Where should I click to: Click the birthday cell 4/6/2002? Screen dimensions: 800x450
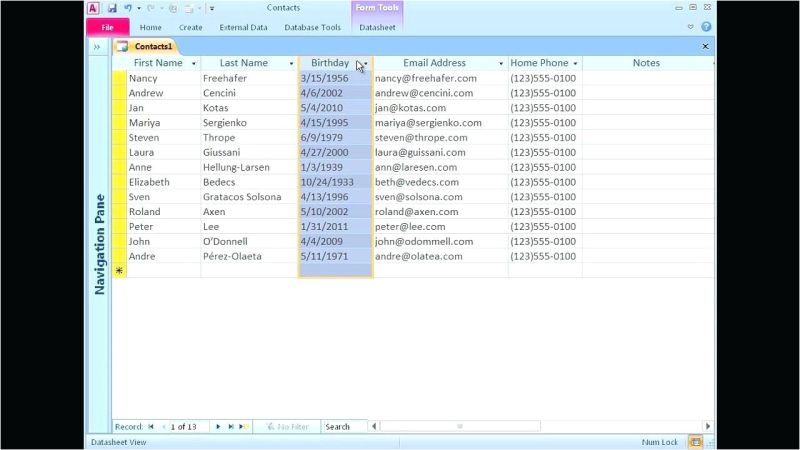click(x=336, y=93)
